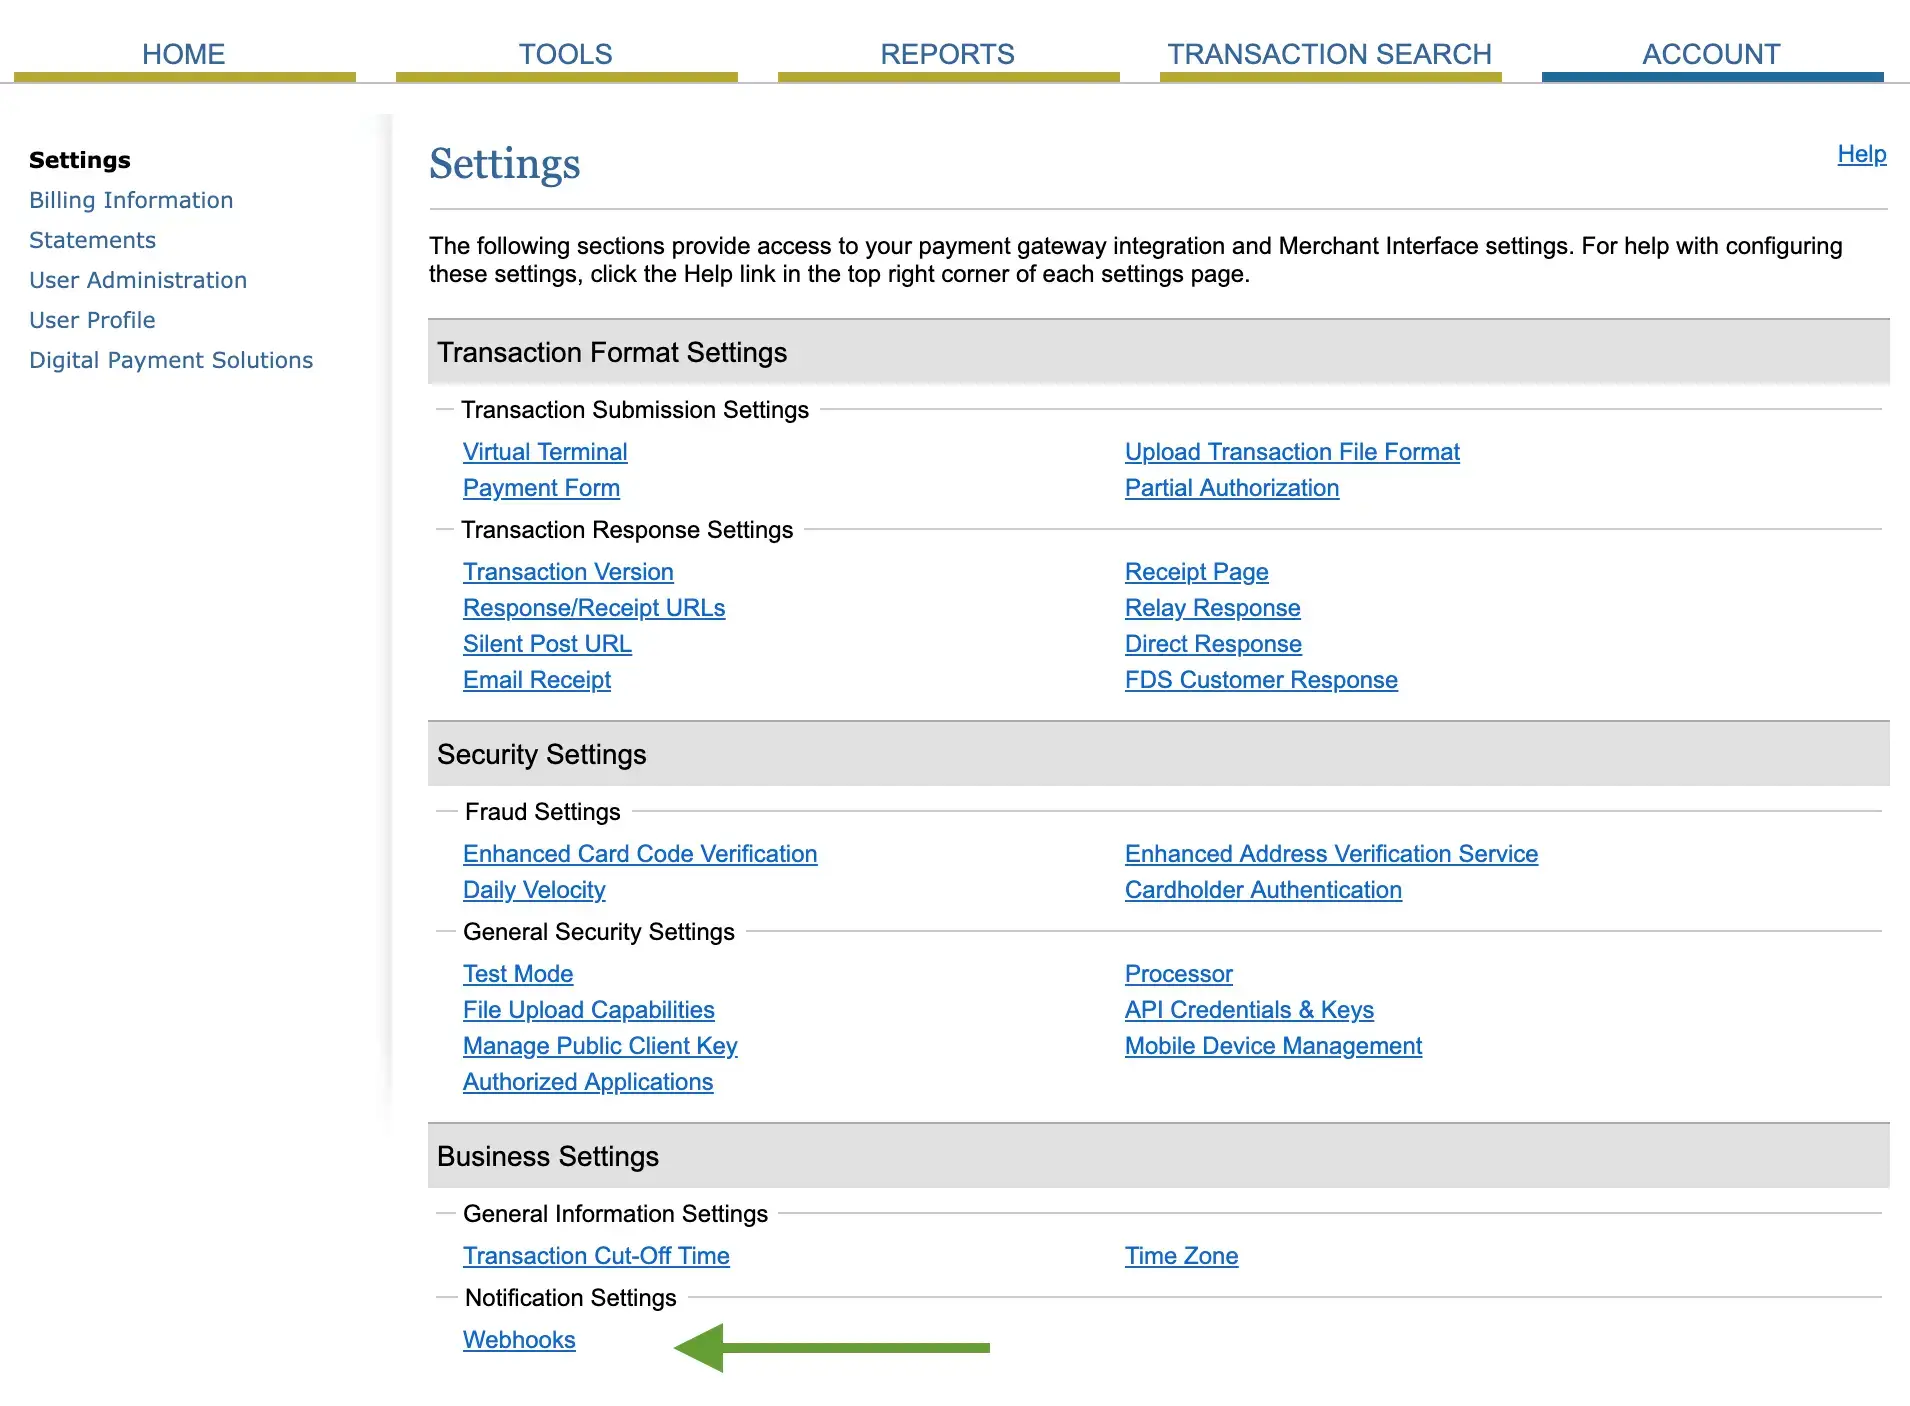Click the File Upload Capabilities link
Screen dimensions: 1910x1406
pyautogui.click(x=589, y=1010)
